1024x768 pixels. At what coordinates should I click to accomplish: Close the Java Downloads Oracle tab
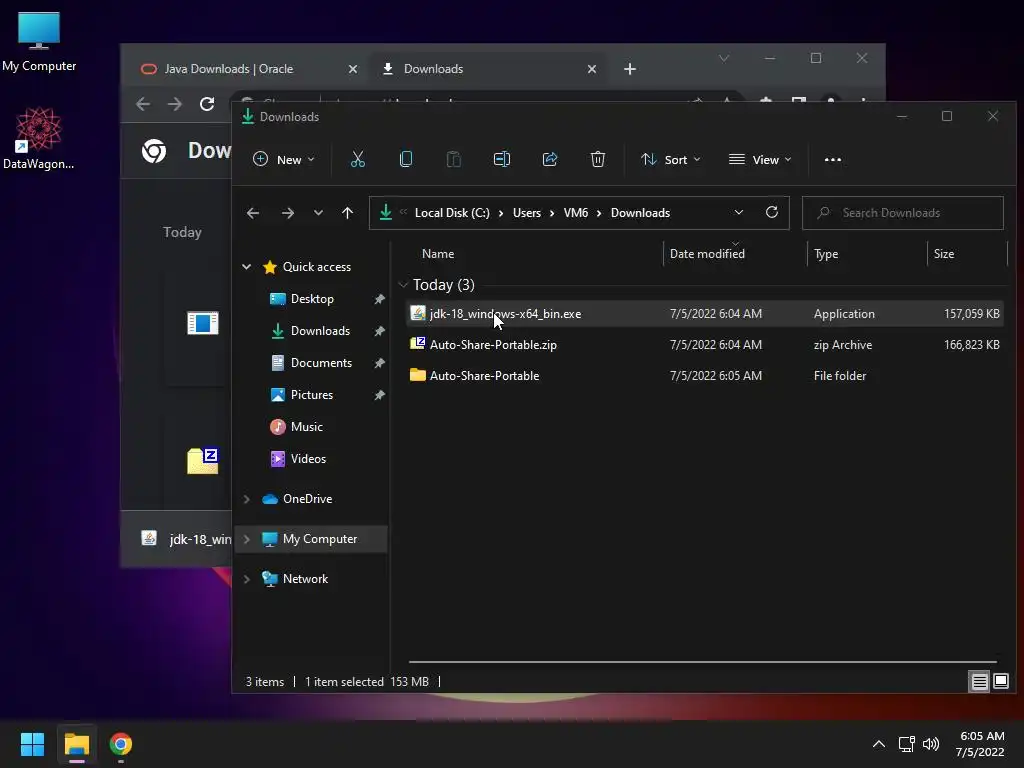point(353,69)
